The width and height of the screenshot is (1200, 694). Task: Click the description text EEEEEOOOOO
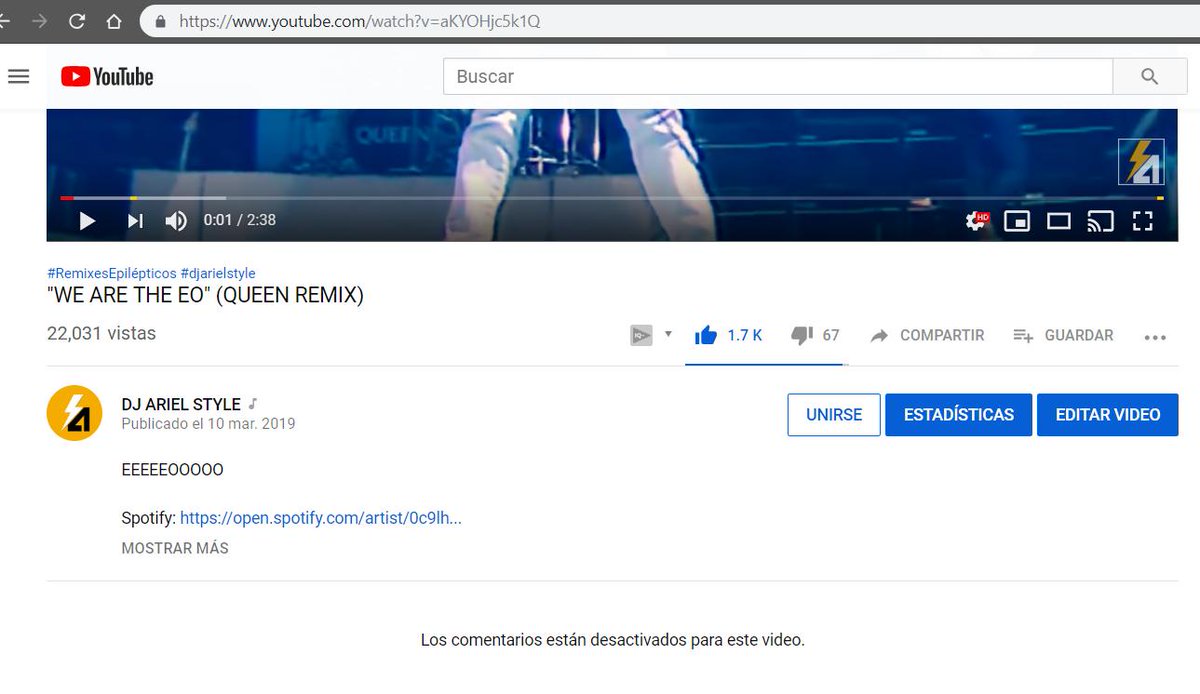pyautogui.click(x=172, y=469)
